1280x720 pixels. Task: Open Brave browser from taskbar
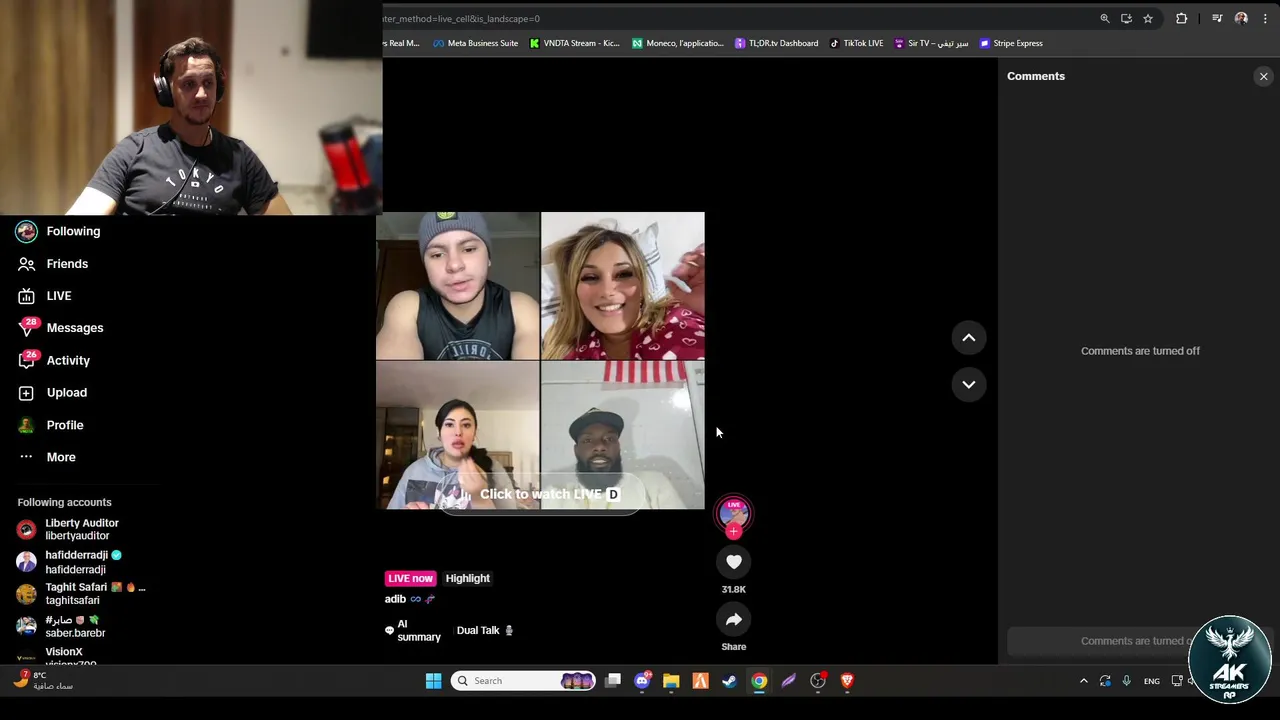(847, 681)
